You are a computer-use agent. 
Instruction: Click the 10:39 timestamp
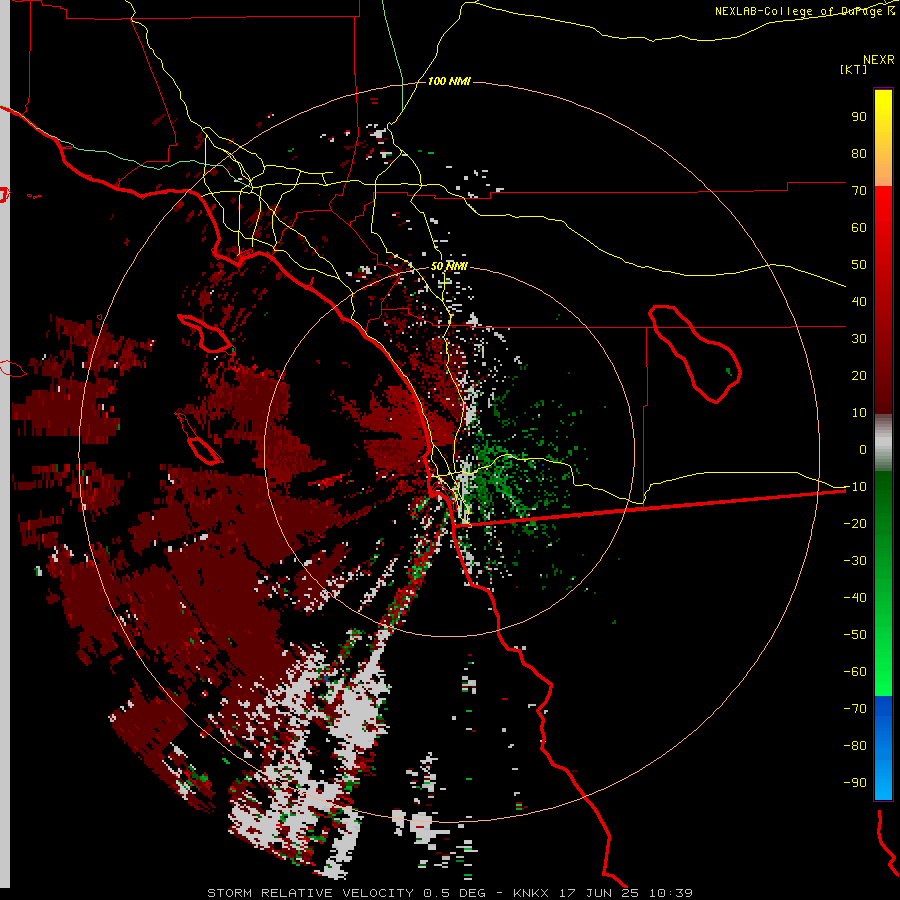pos(670,893)
